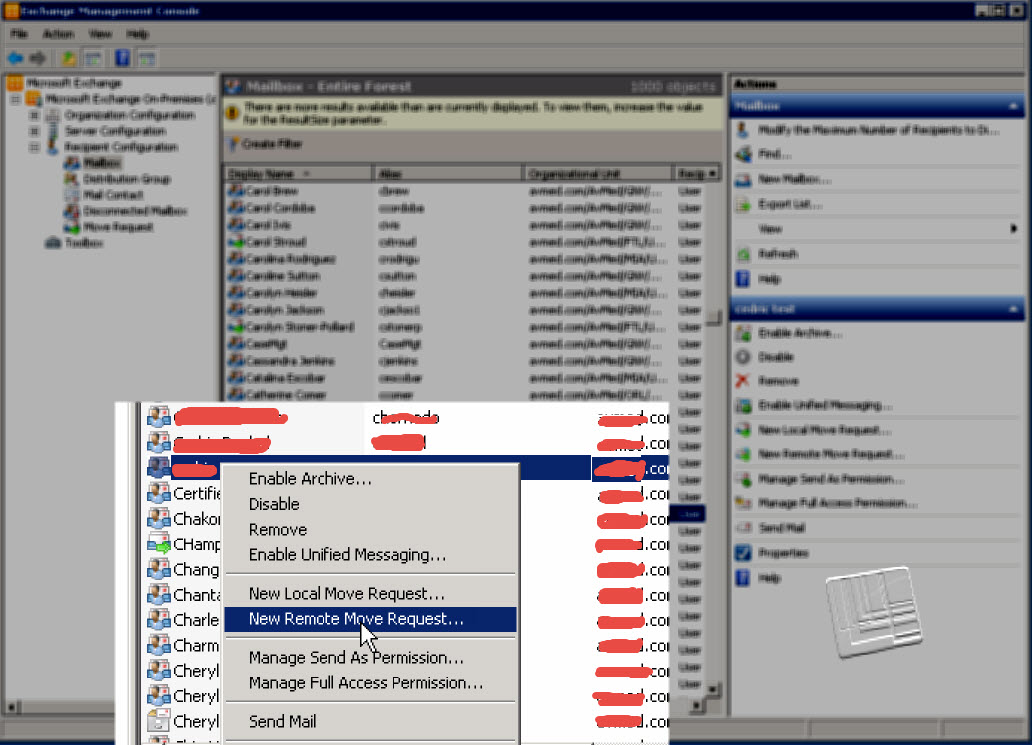Click the Refresh icon in Actions pane
The image size is (1032, 745).
pyautogui.click(x=743, y=254)
